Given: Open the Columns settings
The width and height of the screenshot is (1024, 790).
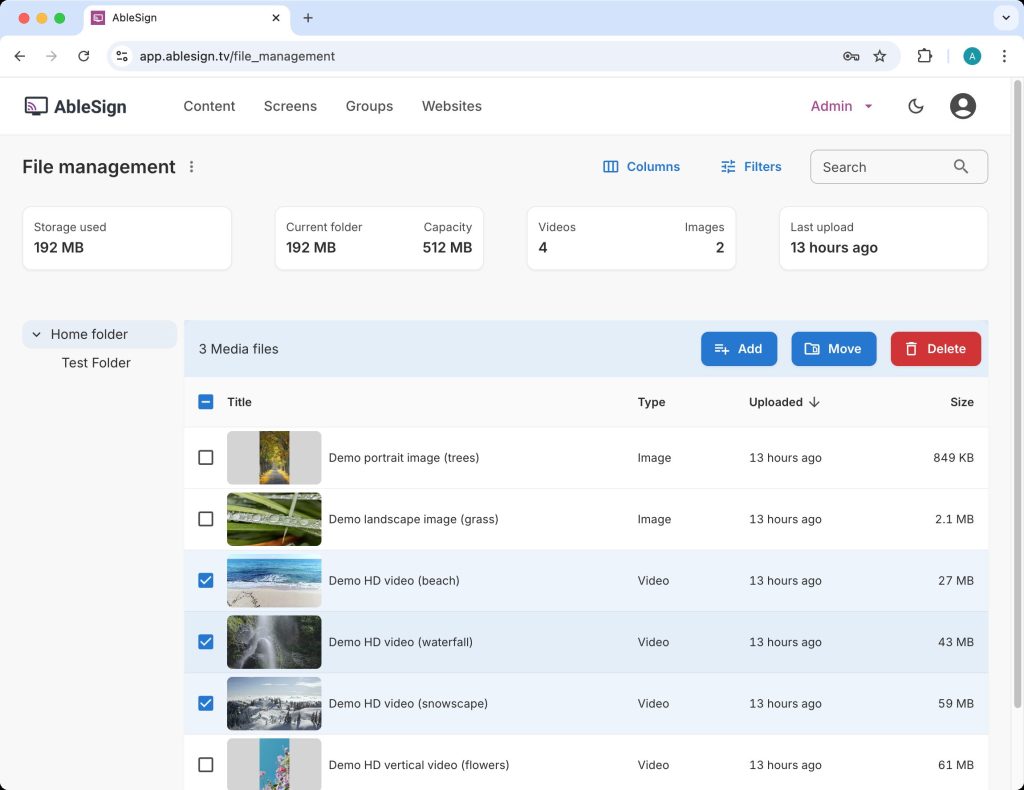Looking at the screenshot, I should [x=641, y=166].
